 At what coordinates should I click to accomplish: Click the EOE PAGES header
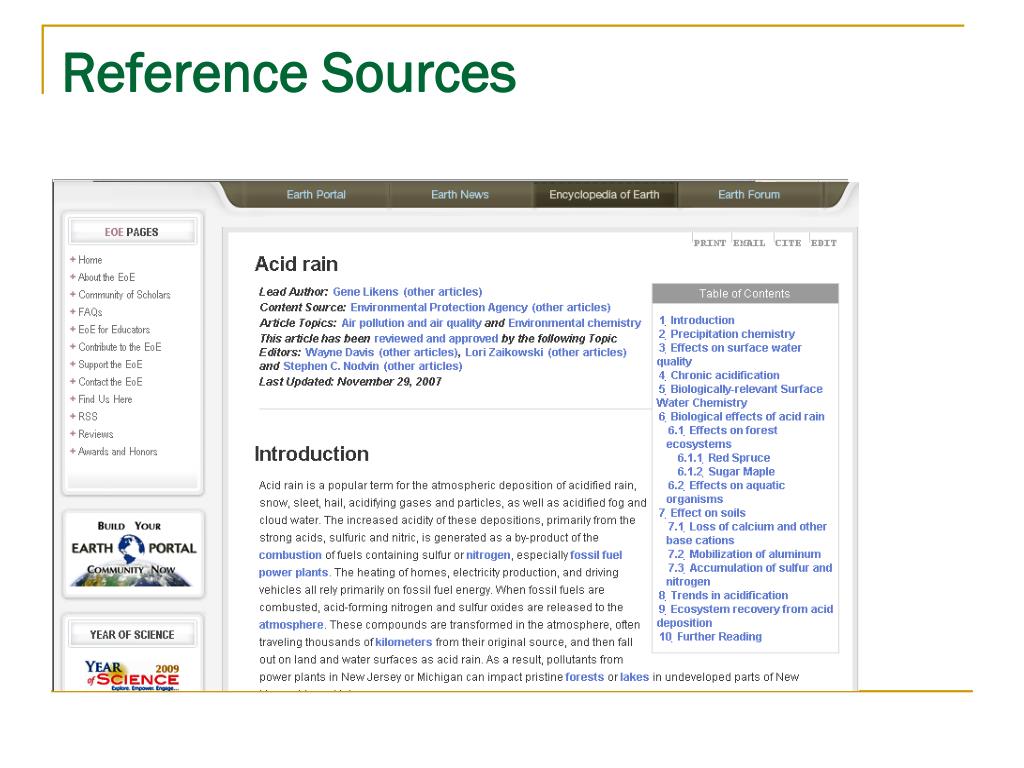point(132,232)
